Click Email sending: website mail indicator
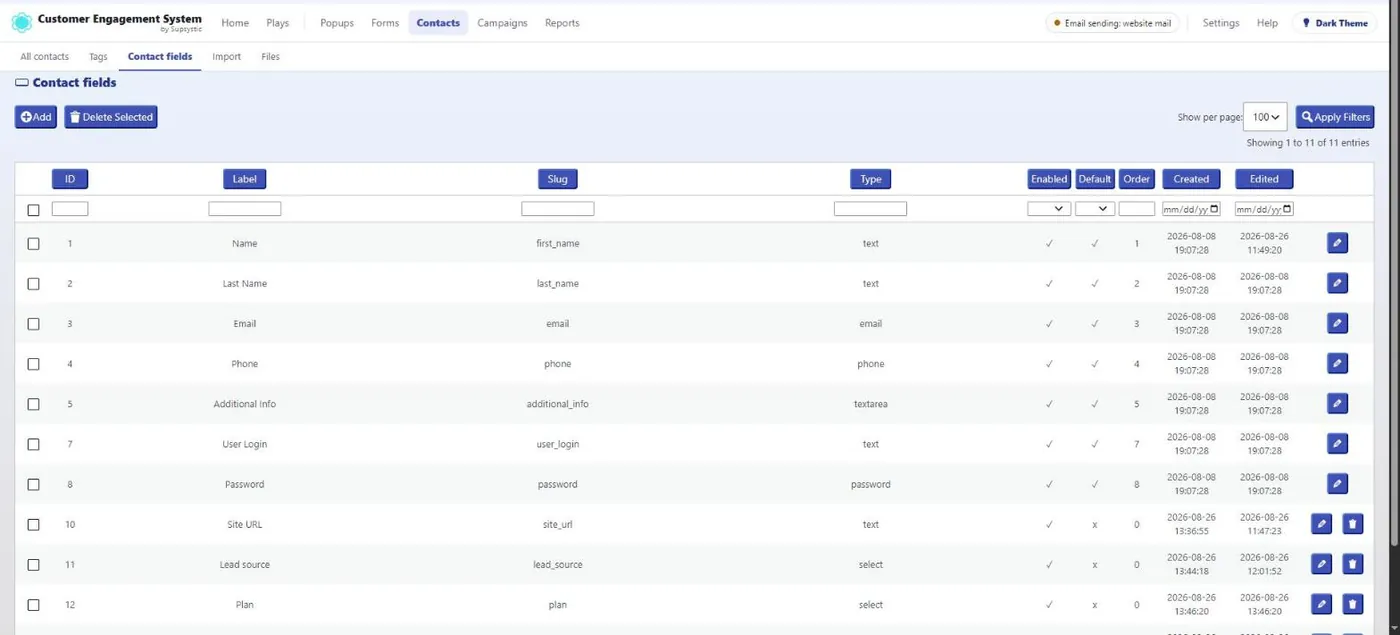Screen dimensions: 1400x635 coord(1112,23)
